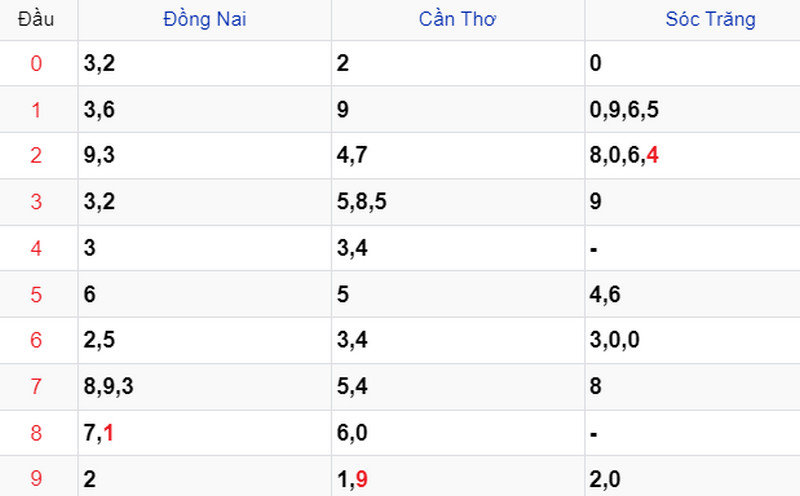
Task: Click the Sóc Trăng dash in row 4
Action: [593, 250]
